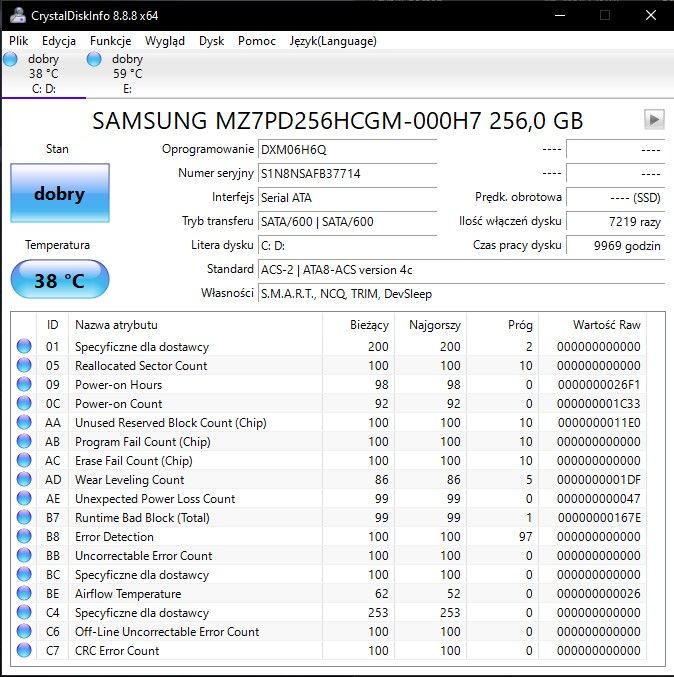This screenshot has height=677, width=674.
Task: Click the firmware field DXM06H6Q
Action: (348, 150)
